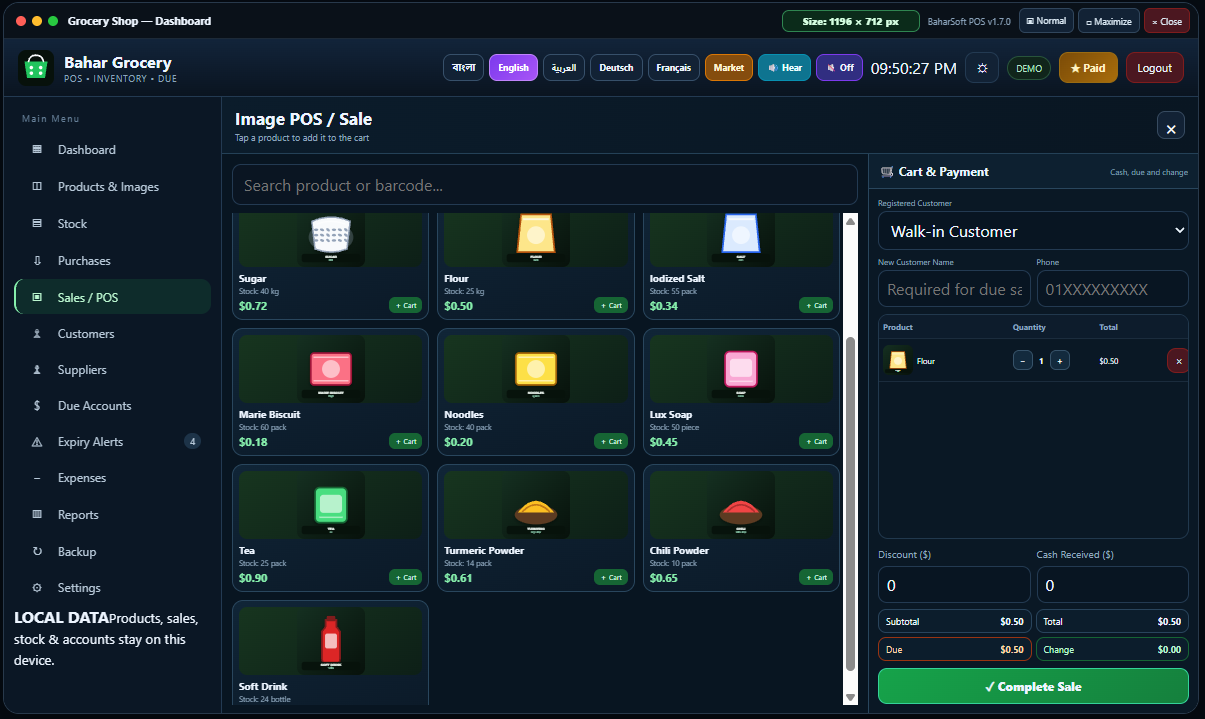Add Tea to cart
This screenshot has height=719, width=1205.
[x=406, y=577]
